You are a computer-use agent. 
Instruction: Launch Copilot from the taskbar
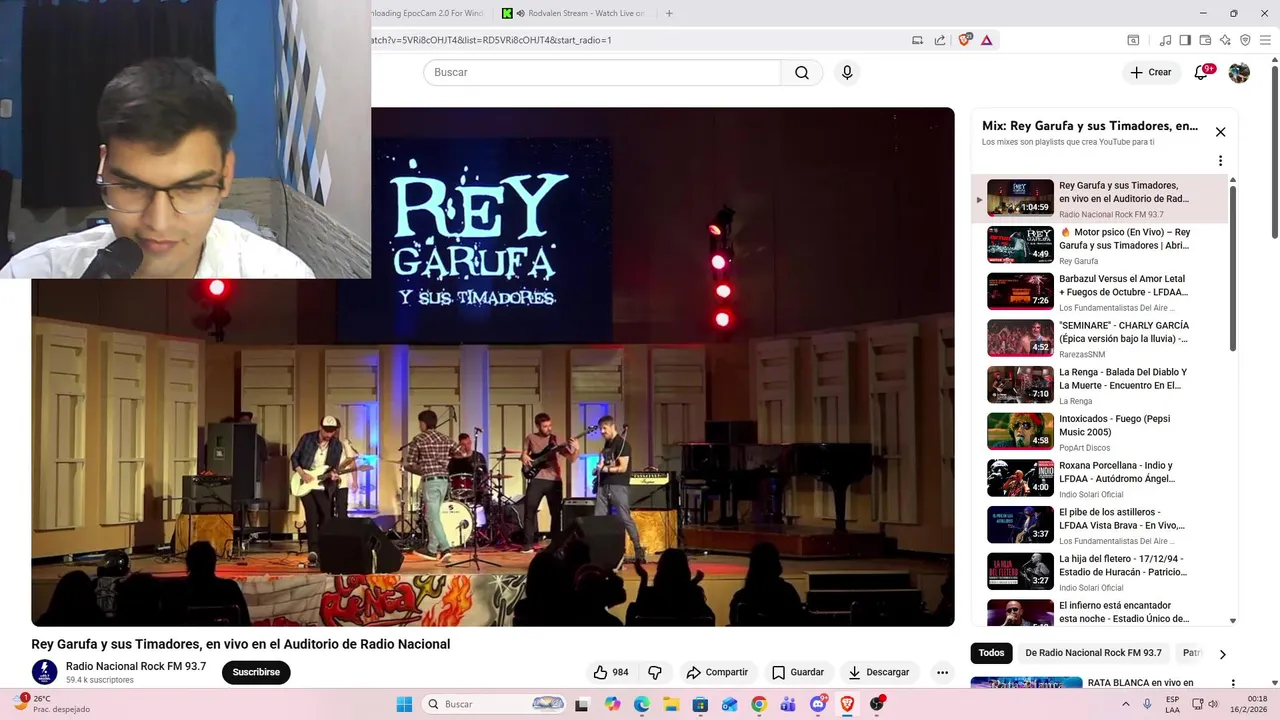[612, 704]
